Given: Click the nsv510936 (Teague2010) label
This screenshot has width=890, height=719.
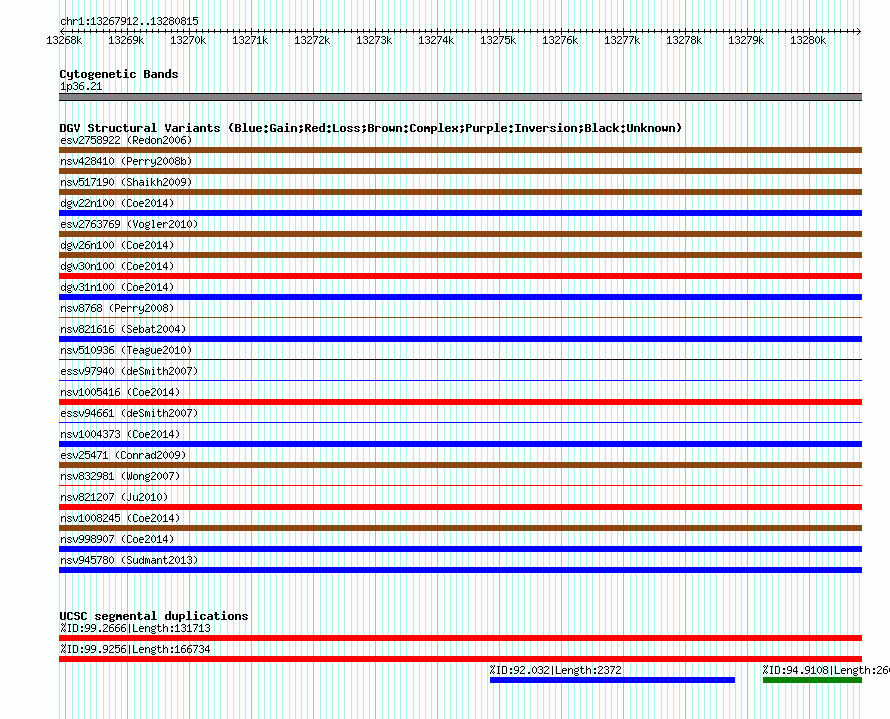Looking at the screenshot, I should coord(126,350).
